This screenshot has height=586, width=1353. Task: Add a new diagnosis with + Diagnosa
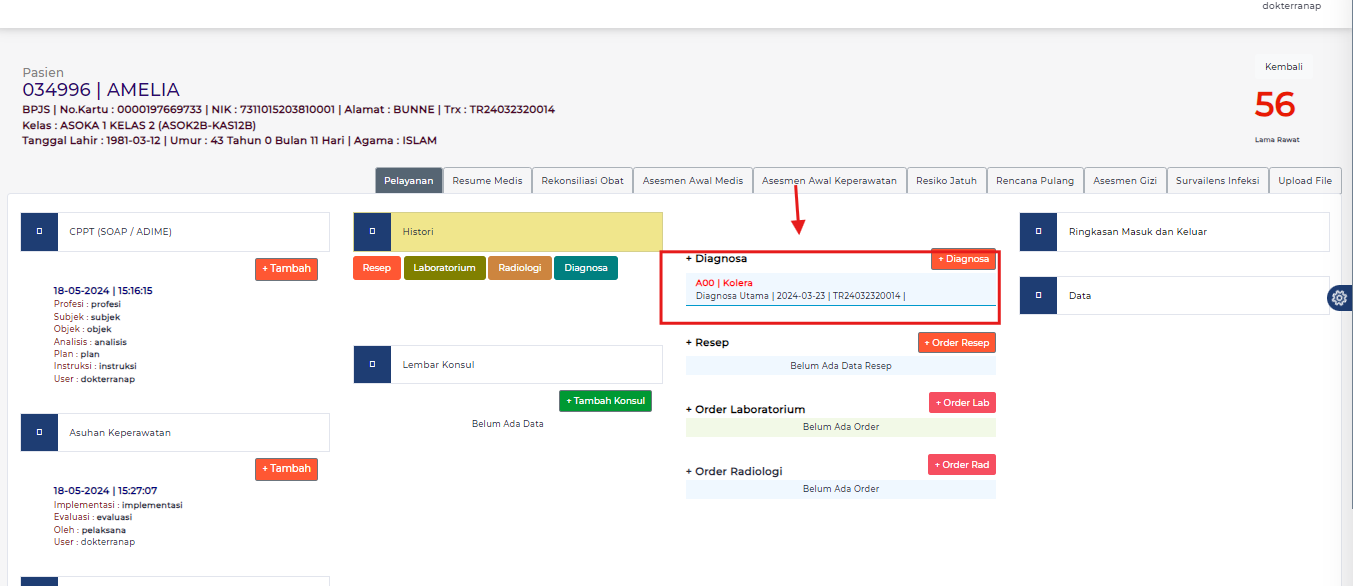point(963,259)
